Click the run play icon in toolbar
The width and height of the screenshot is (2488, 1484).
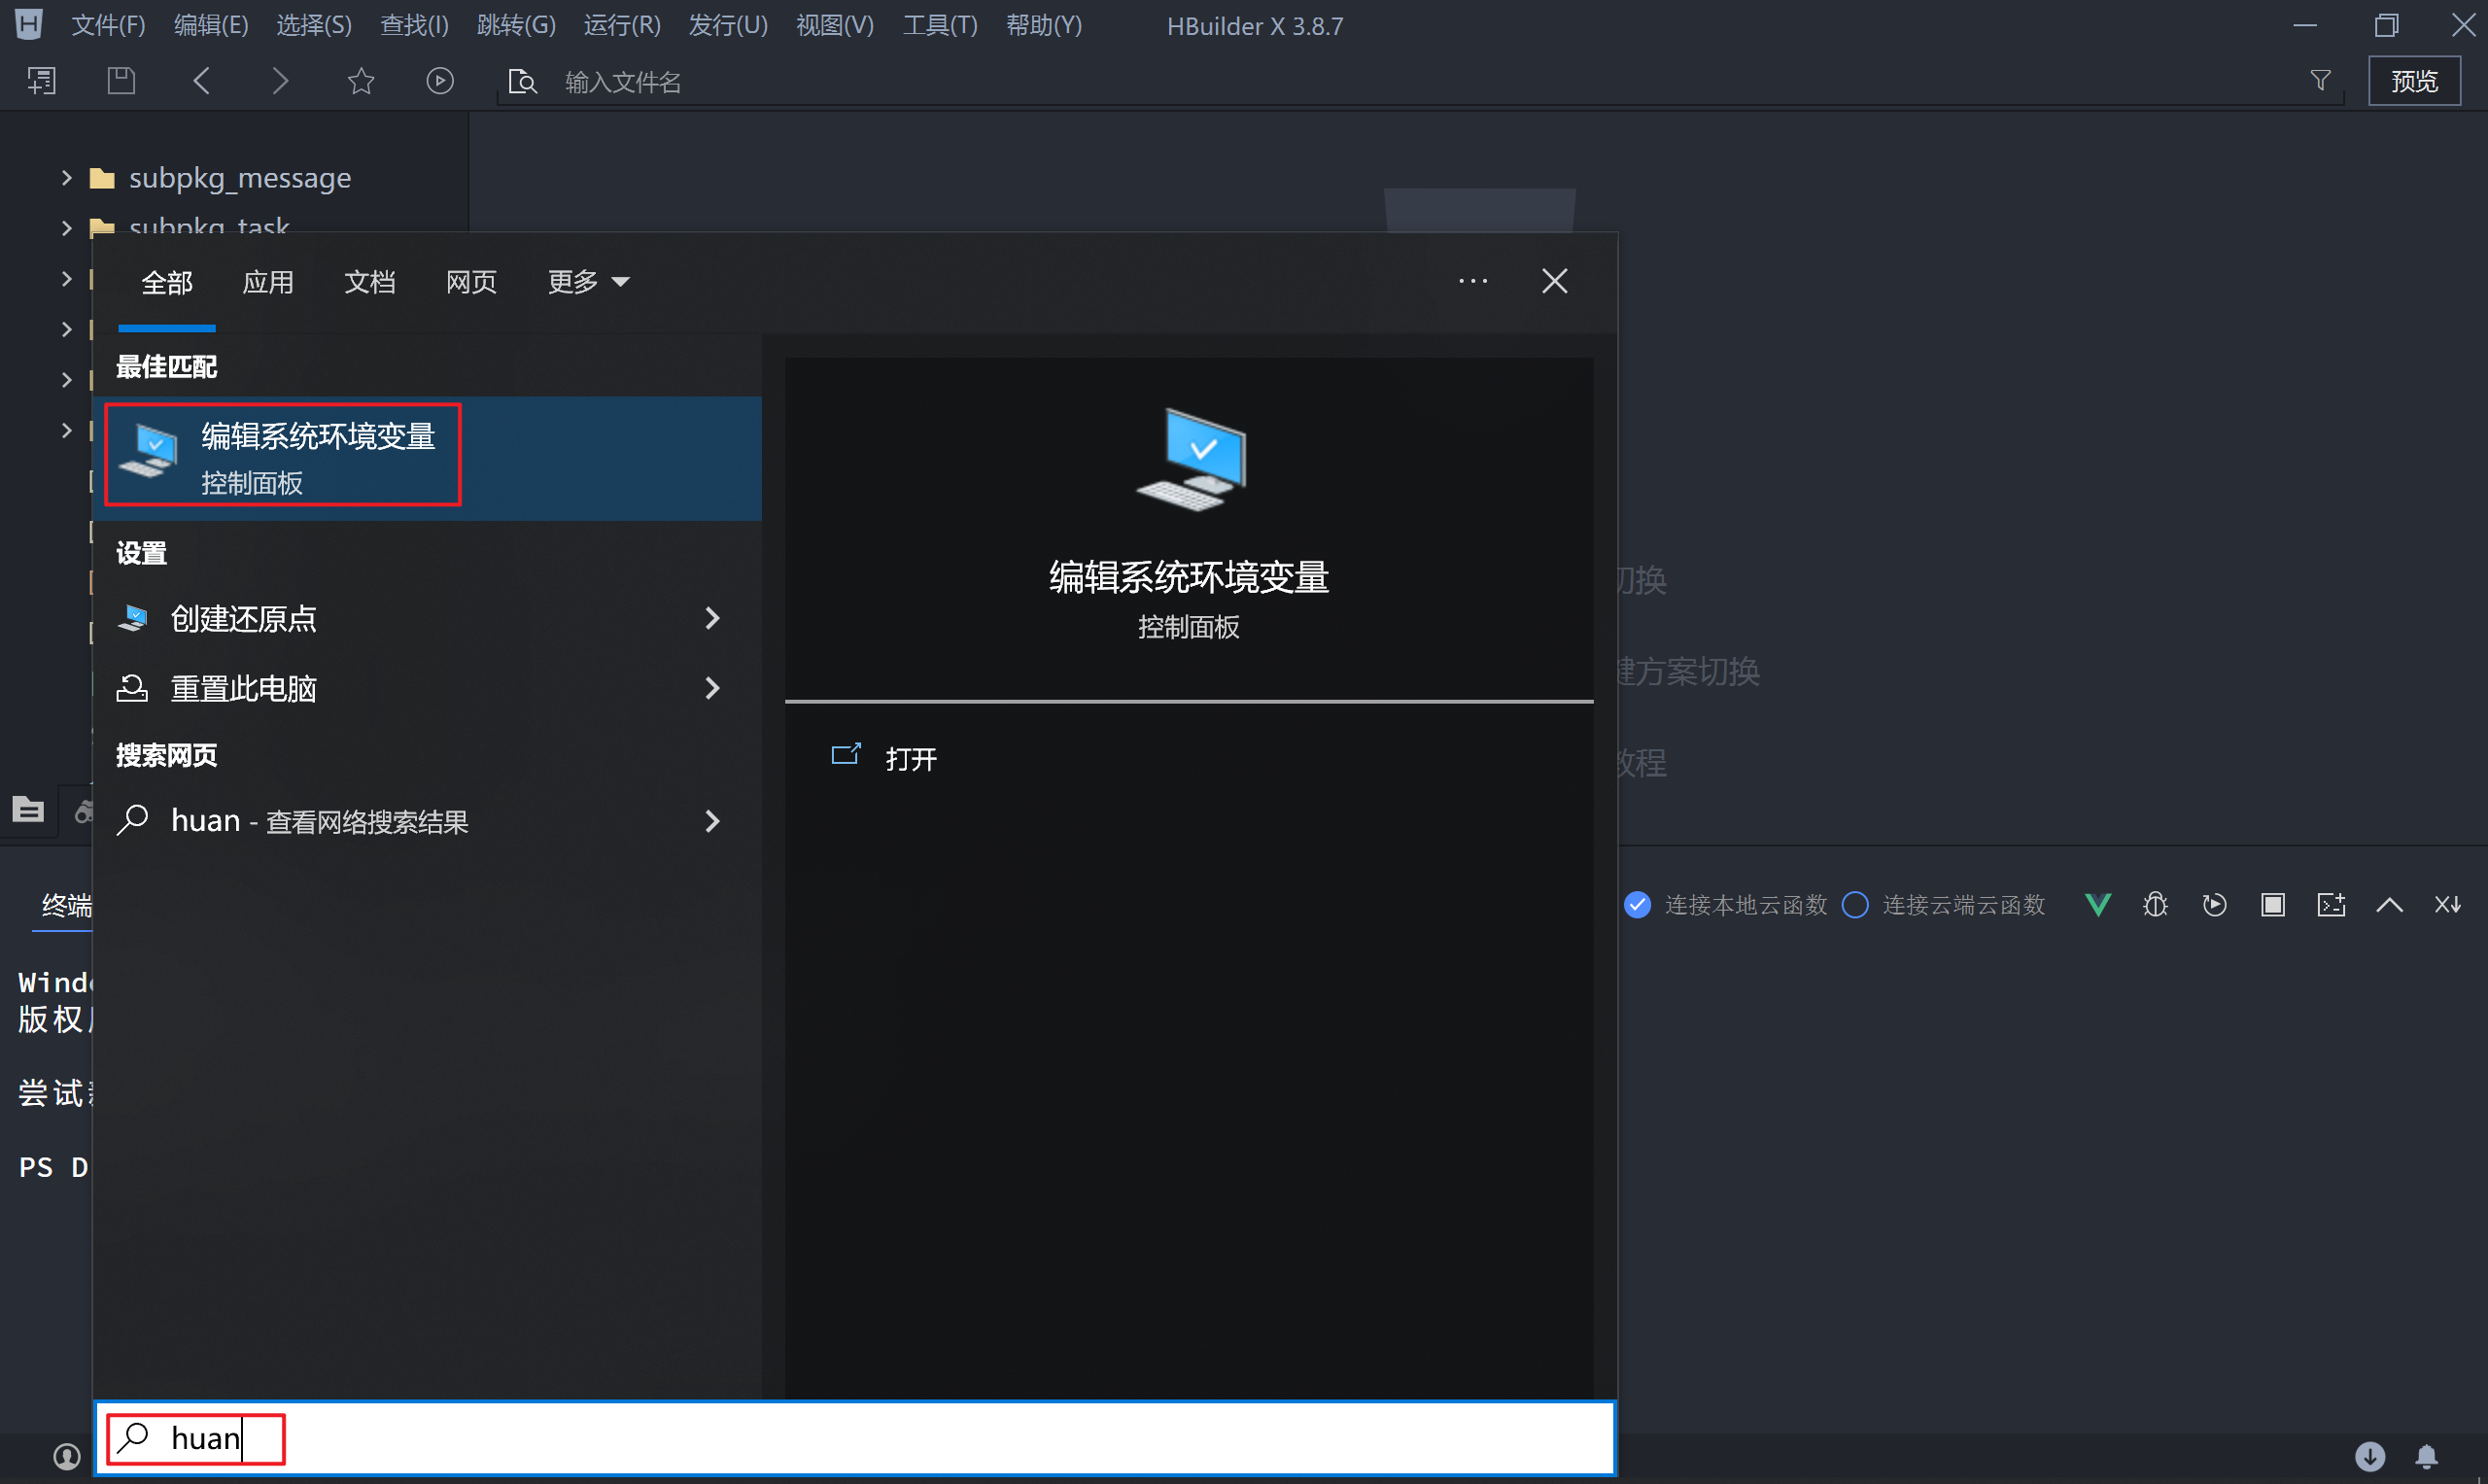[440, 81]
